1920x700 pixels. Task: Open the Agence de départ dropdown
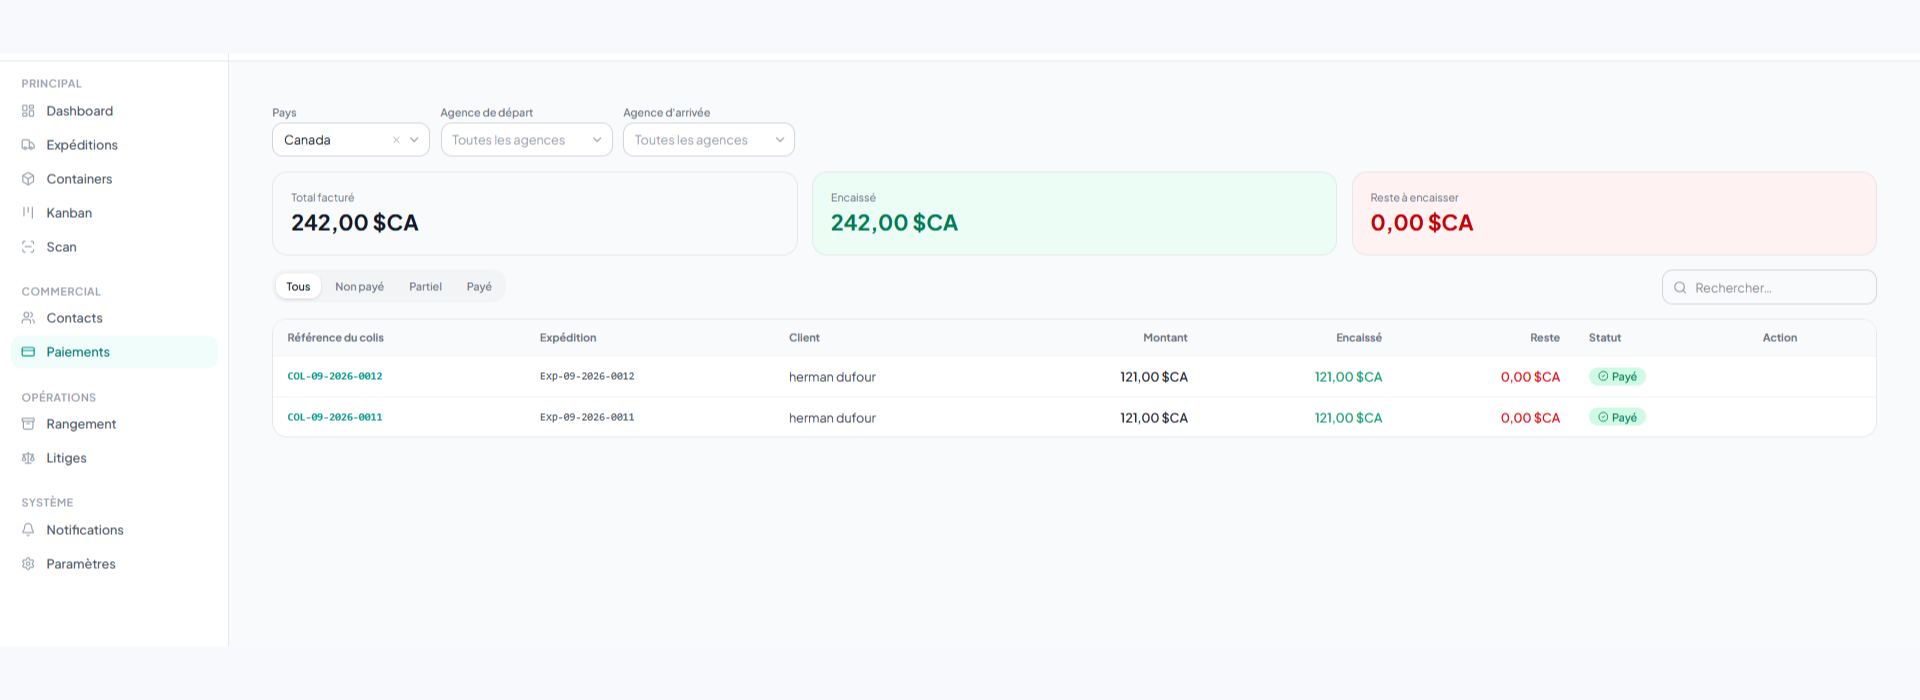[526, 140]
